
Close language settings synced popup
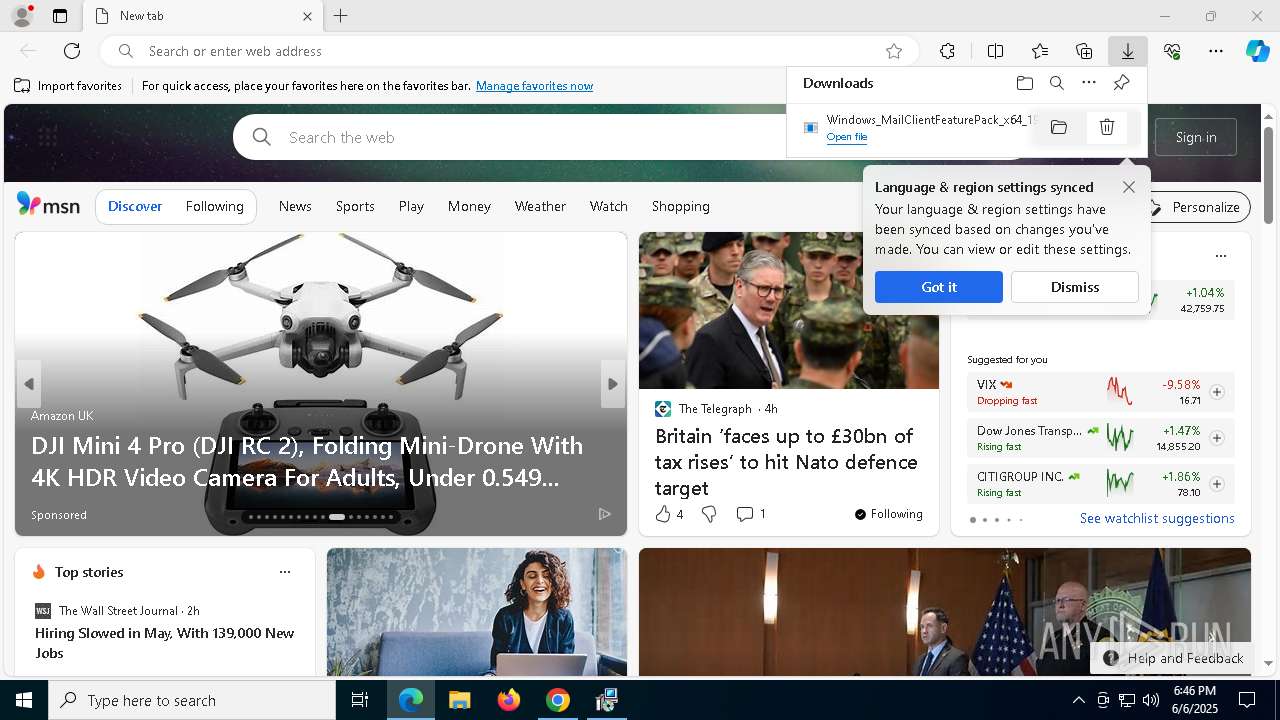1129,187
